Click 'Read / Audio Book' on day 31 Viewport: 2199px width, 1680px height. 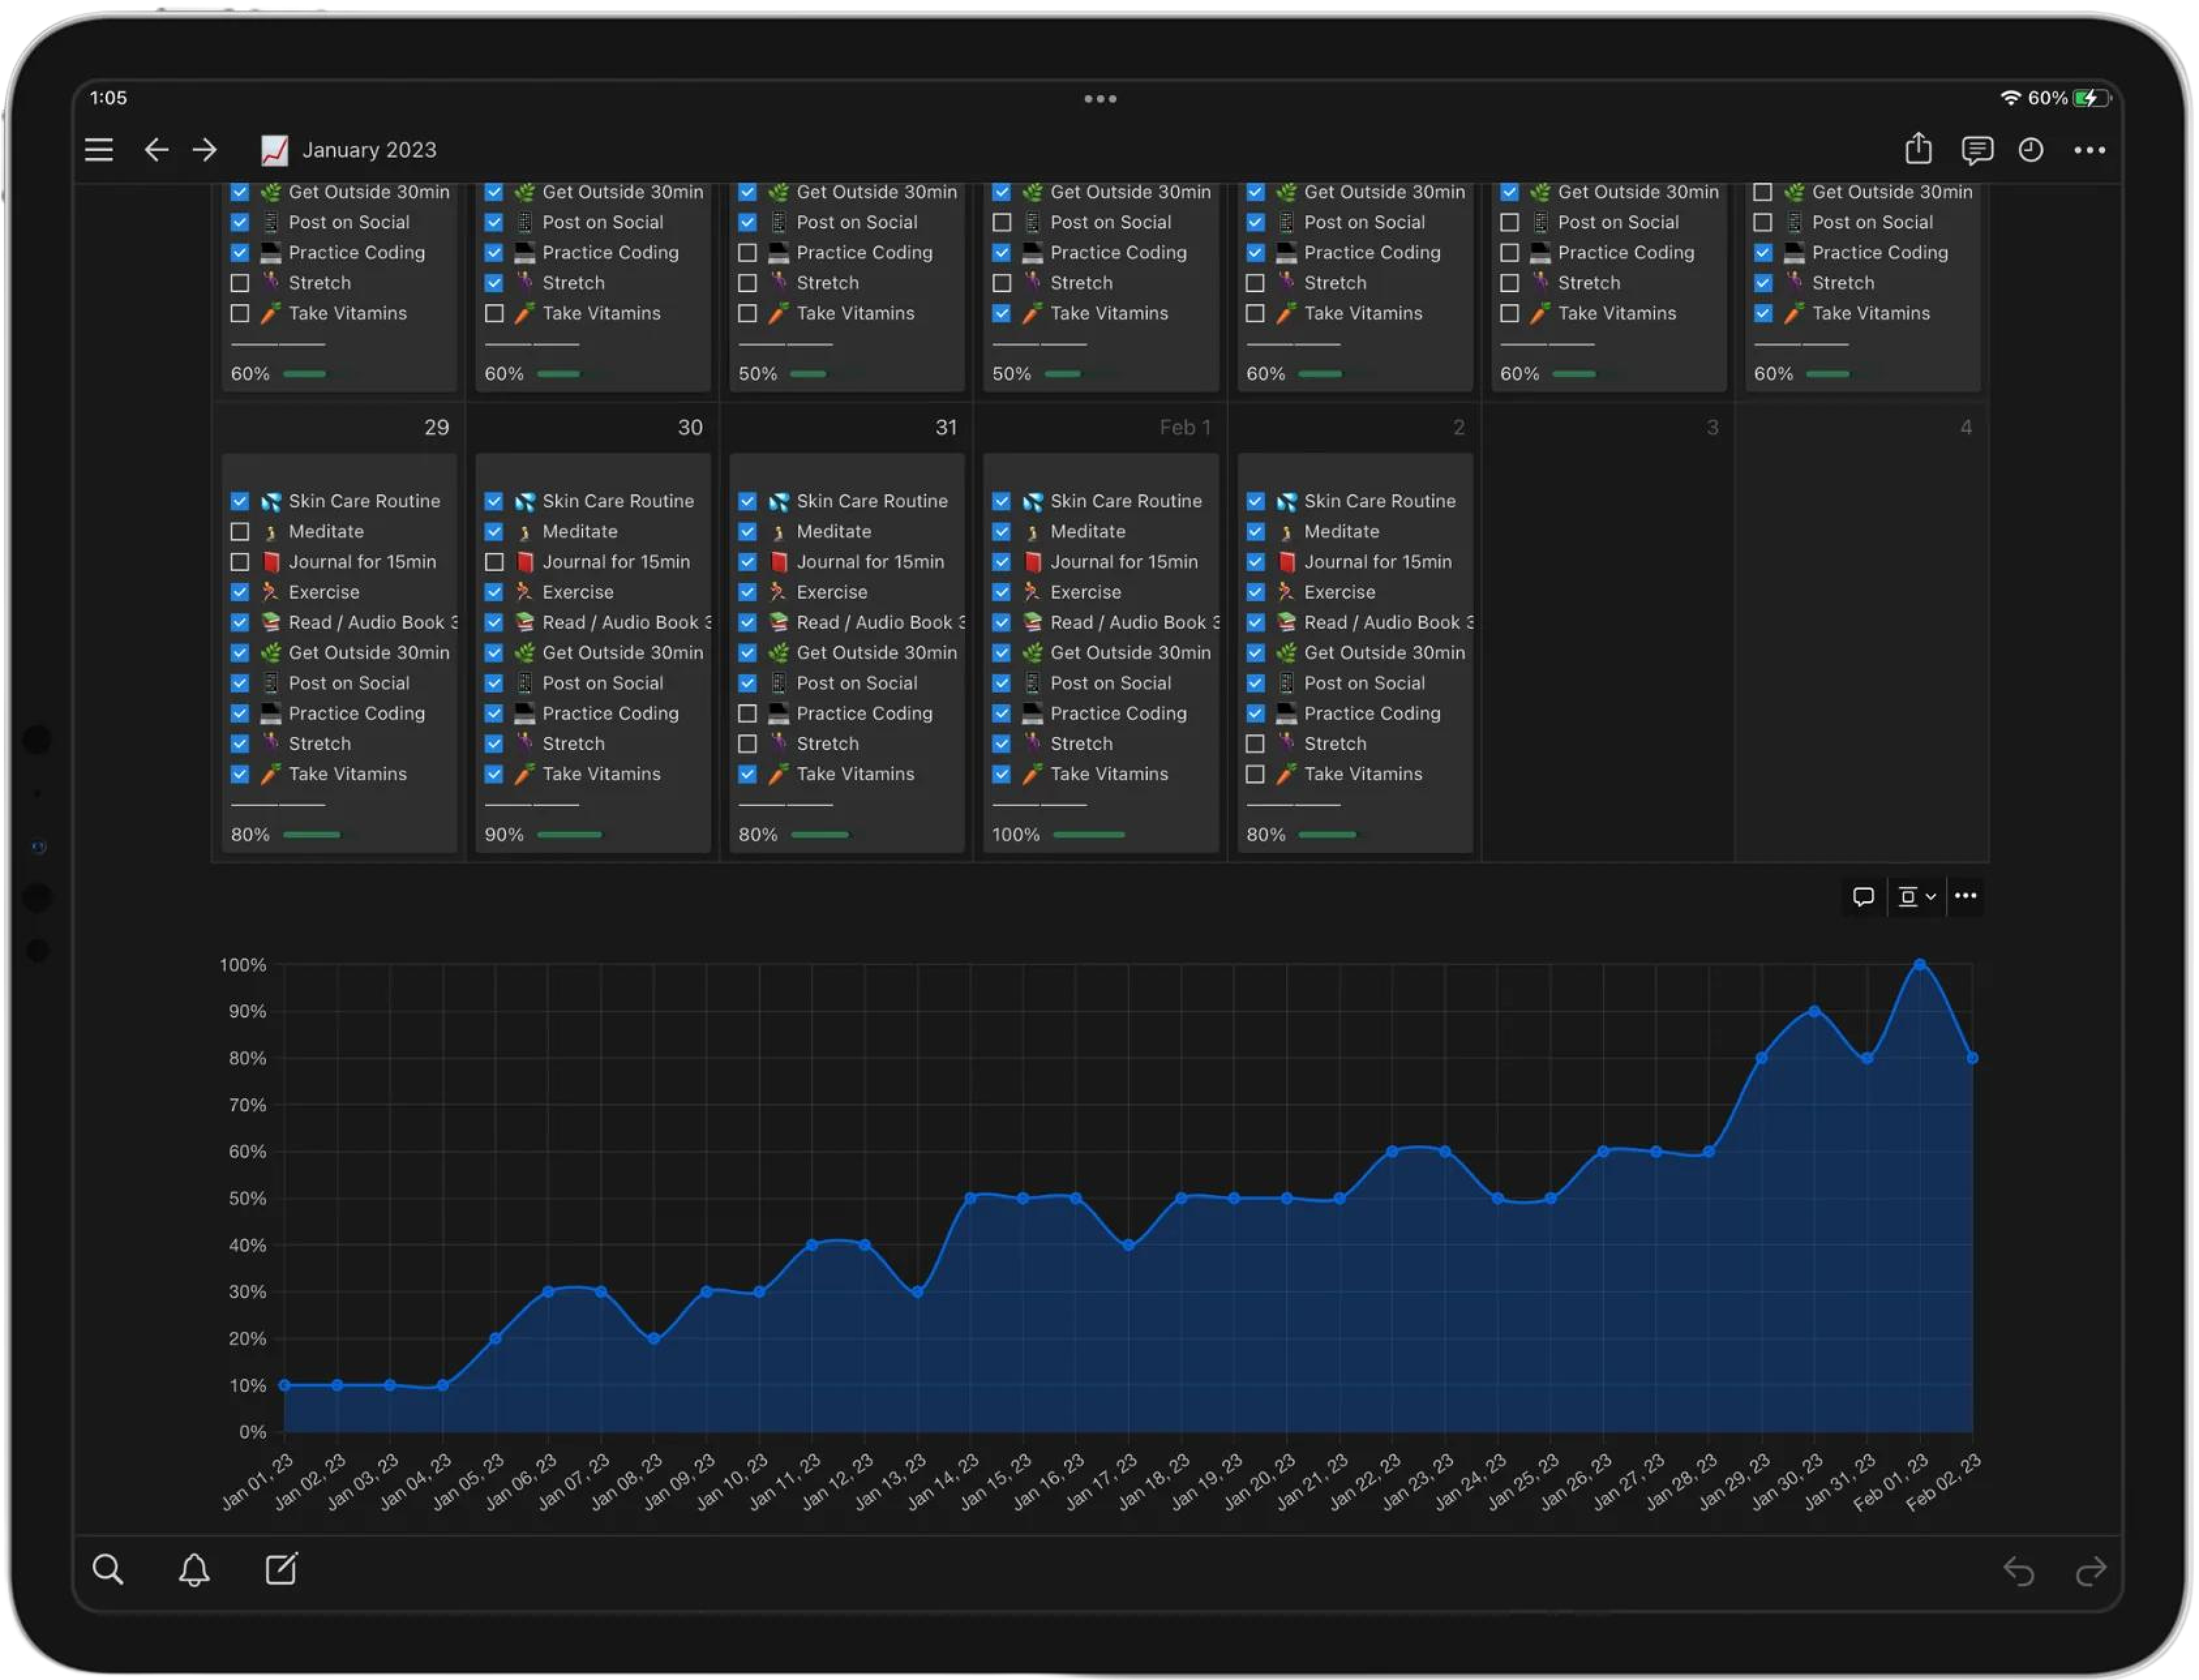coord(880,622)
